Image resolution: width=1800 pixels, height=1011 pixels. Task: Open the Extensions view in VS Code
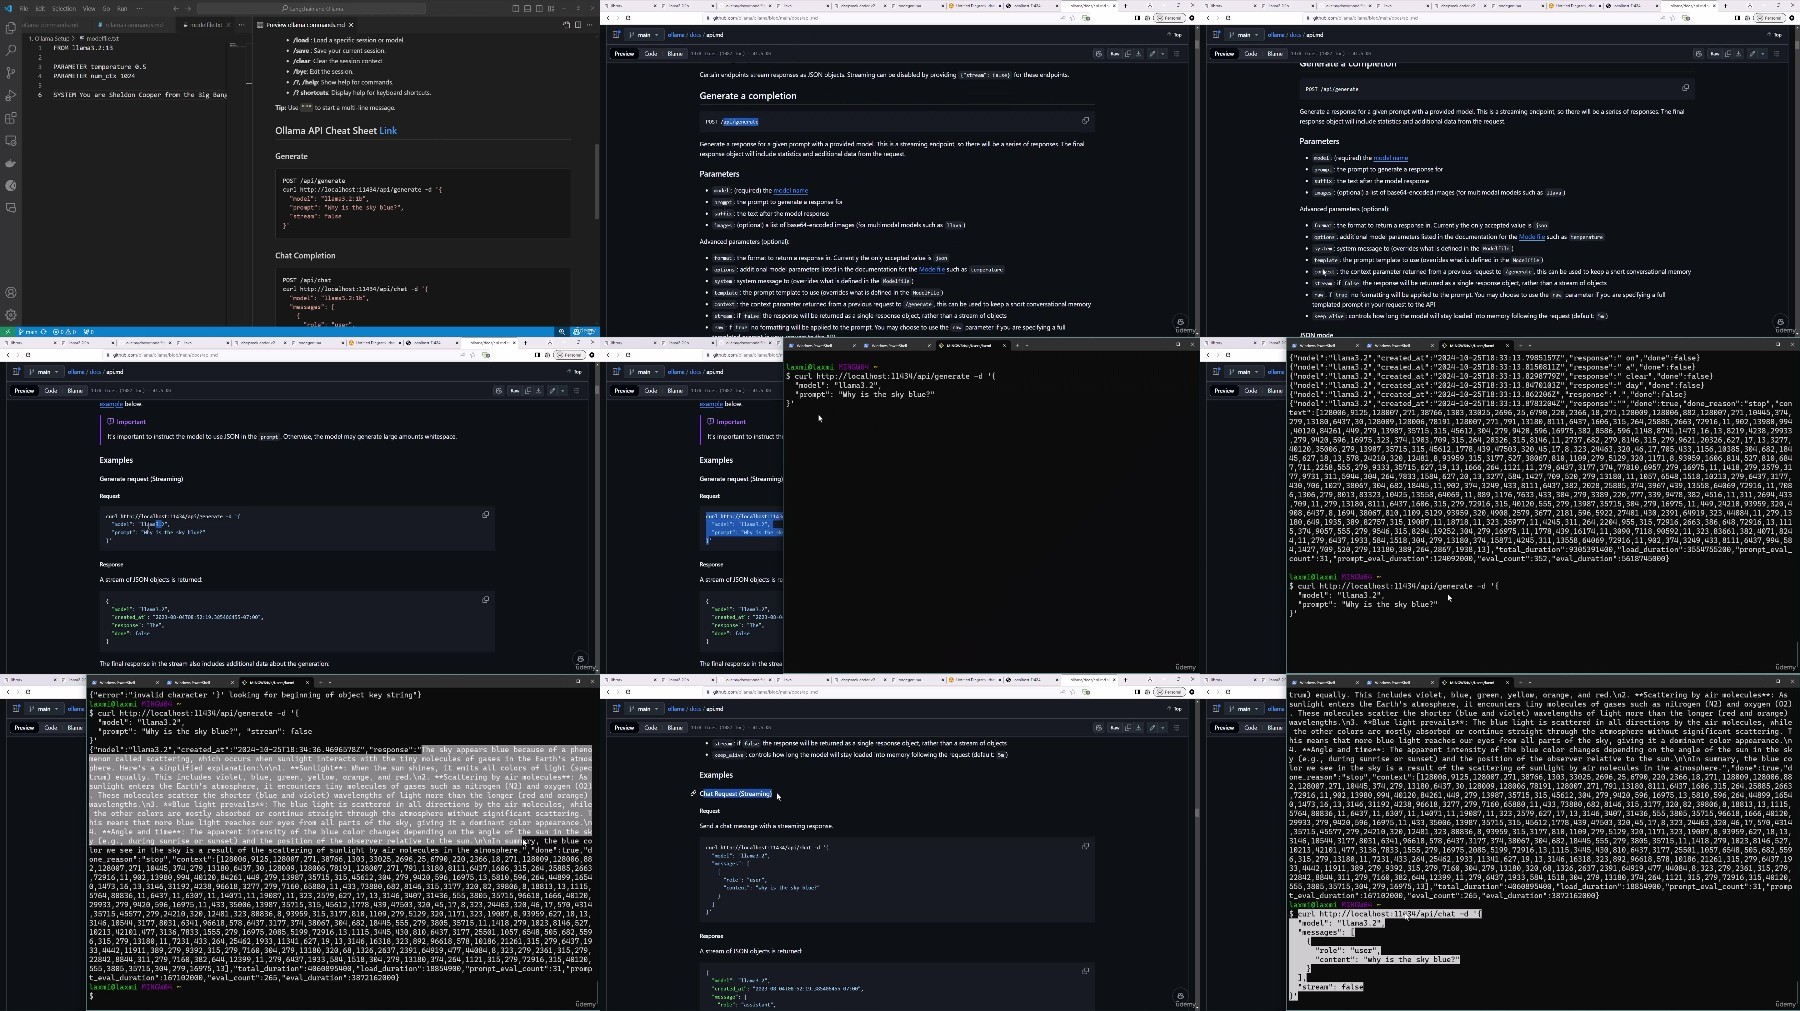11,118
